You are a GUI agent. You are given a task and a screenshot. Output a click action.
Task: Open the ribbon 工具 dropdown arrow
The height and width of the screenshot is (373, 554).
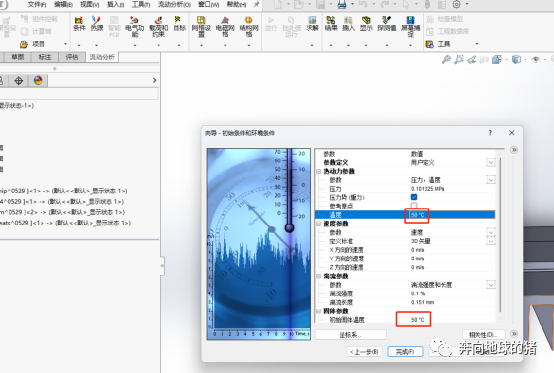477,44
